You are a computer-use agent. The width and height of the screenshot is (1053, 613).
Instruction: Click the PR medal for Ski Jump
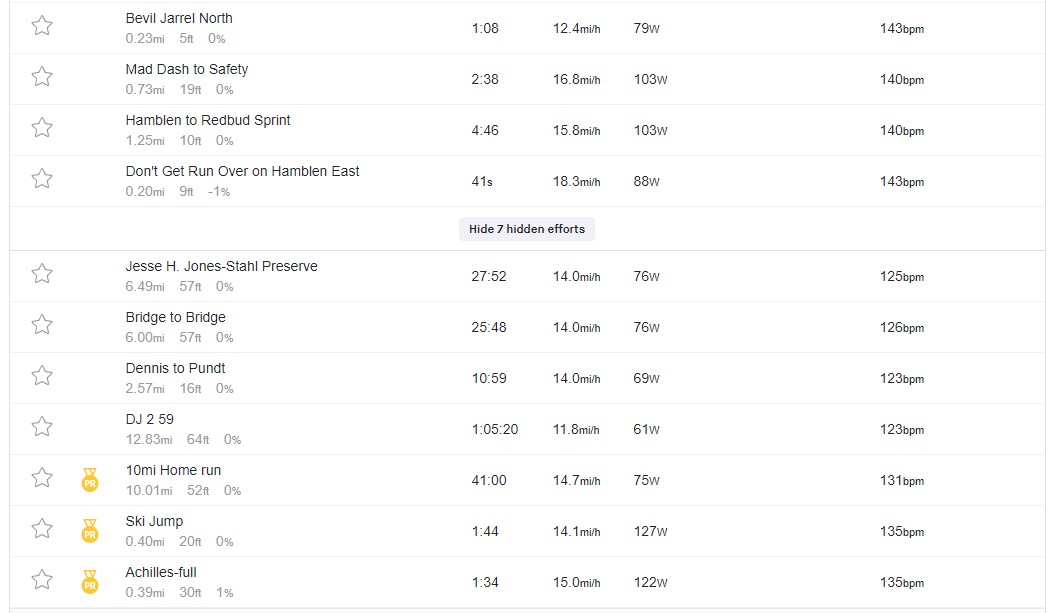pos(89,530)
